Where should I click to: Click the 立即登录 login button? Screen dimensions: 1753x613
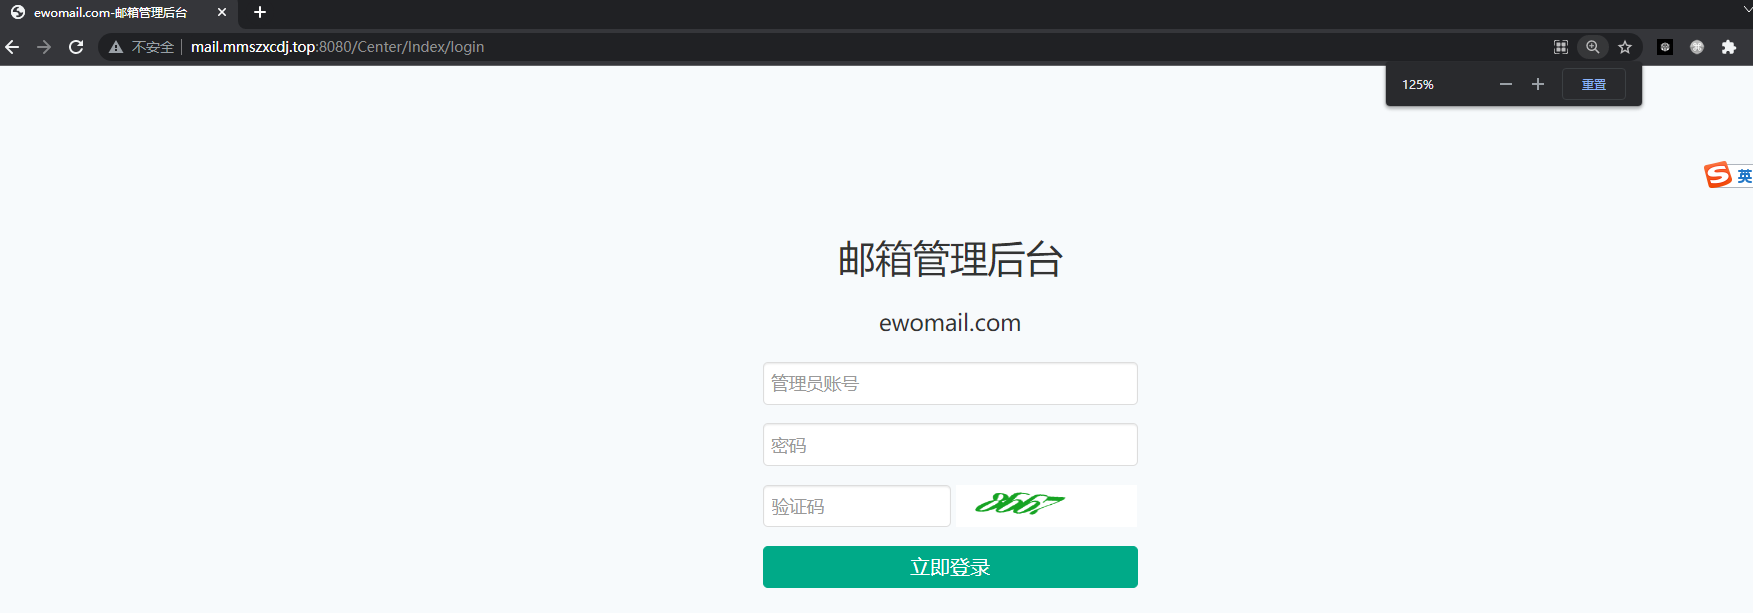point(950,567)
